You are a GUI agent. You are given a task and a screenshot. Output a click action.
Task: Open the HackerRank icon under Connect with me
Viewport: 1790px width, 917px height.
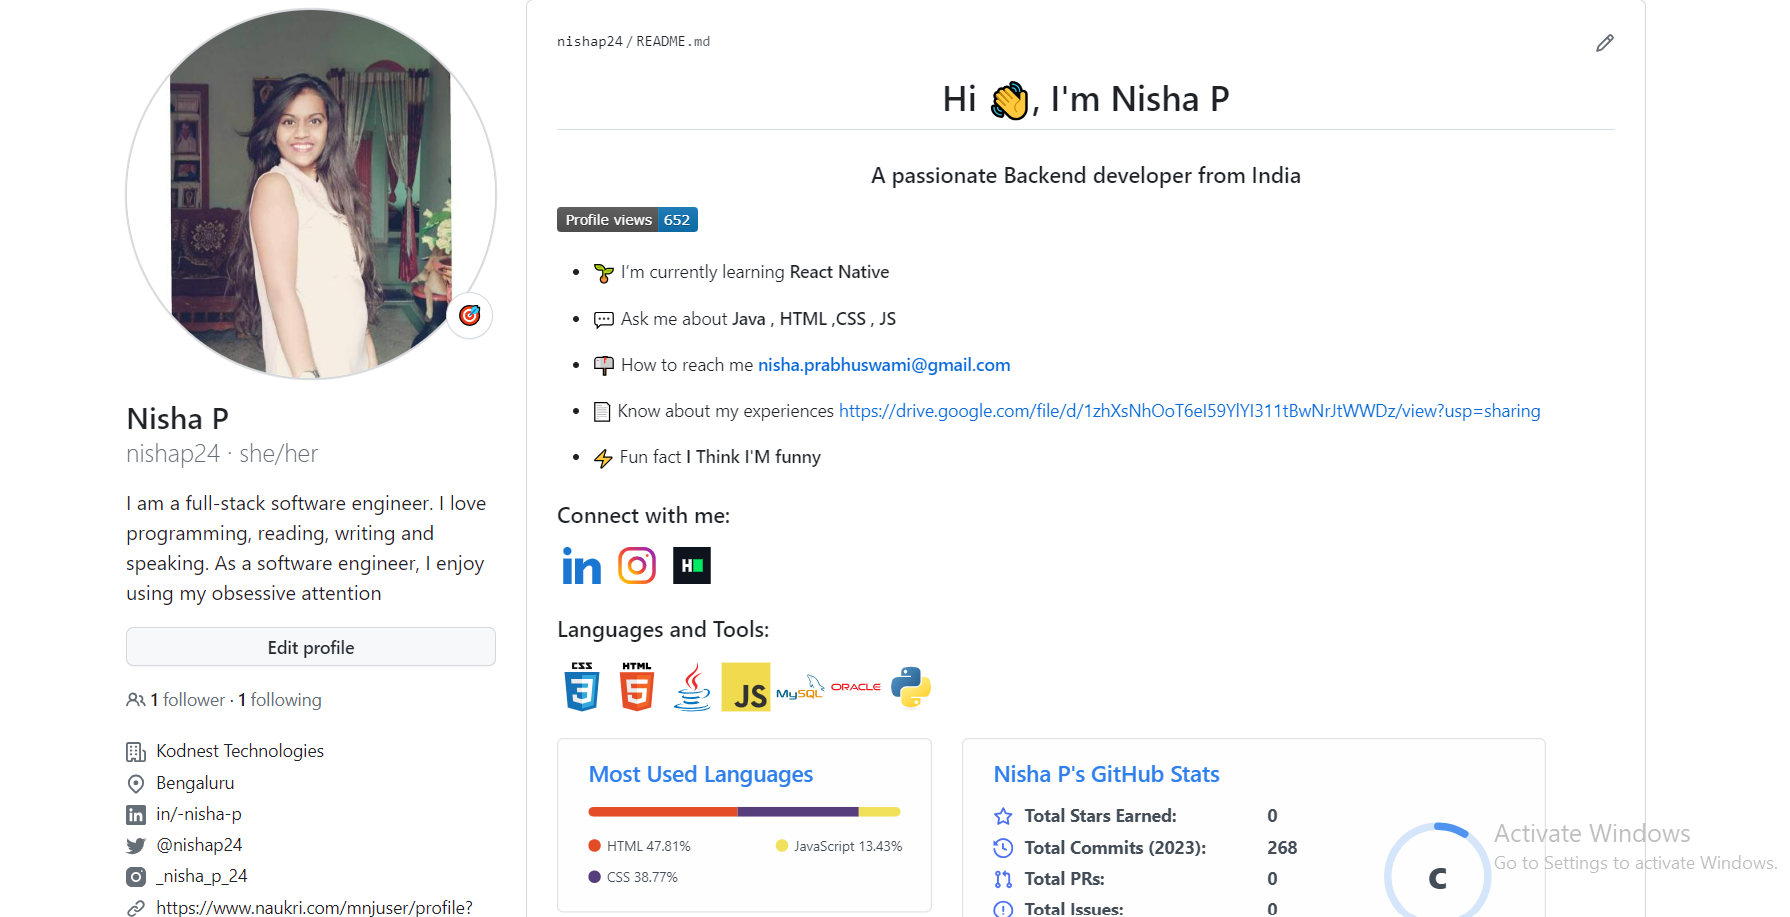(x=692, y=566)
